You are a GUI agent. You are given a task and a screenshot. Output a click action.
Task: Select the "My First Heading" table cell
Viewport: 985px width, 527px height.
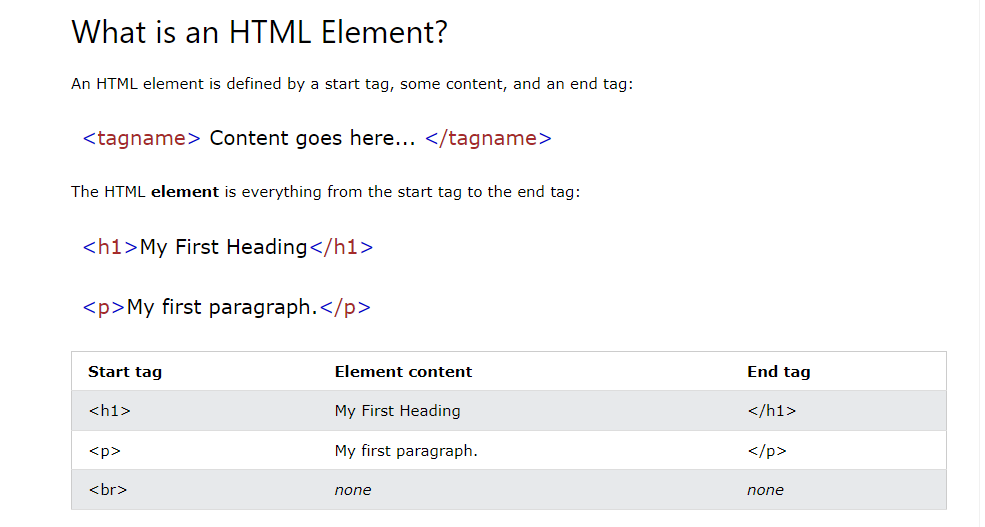(x=397, y=411)
